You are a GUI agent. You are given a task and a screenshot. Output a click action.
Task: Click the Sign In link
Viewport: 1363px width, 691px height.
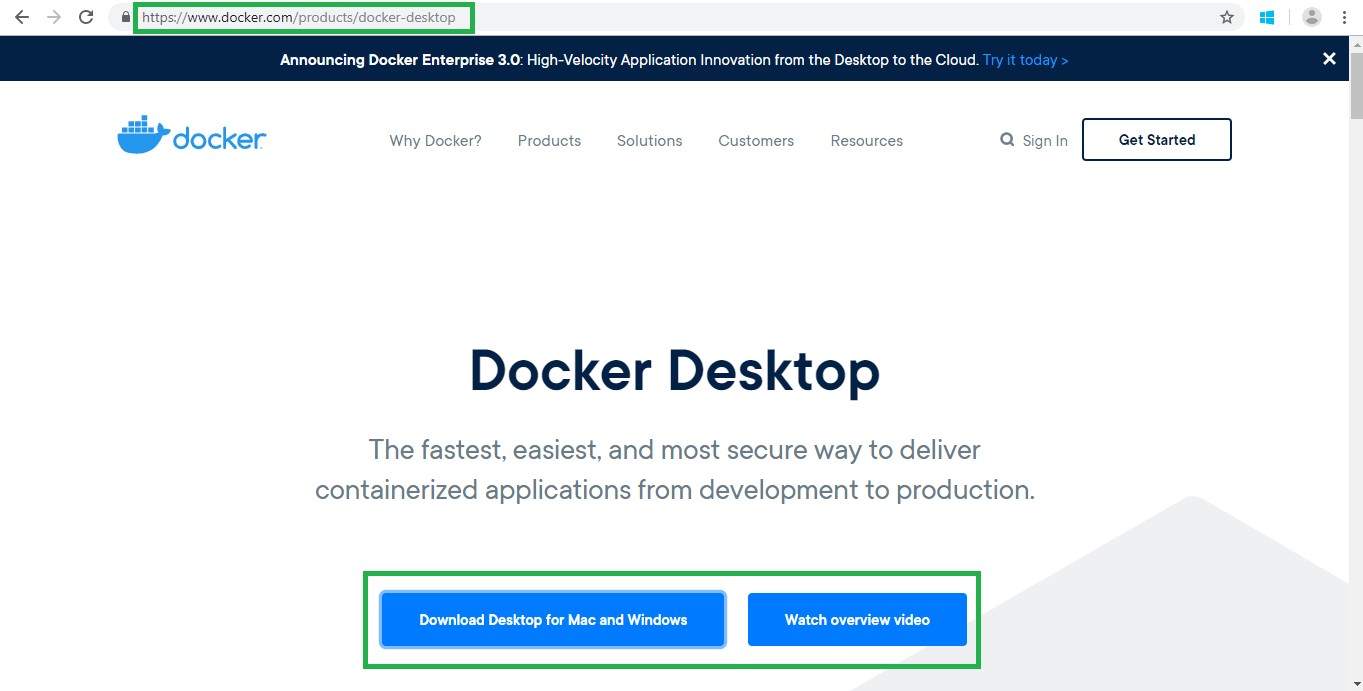[1045, 141]
